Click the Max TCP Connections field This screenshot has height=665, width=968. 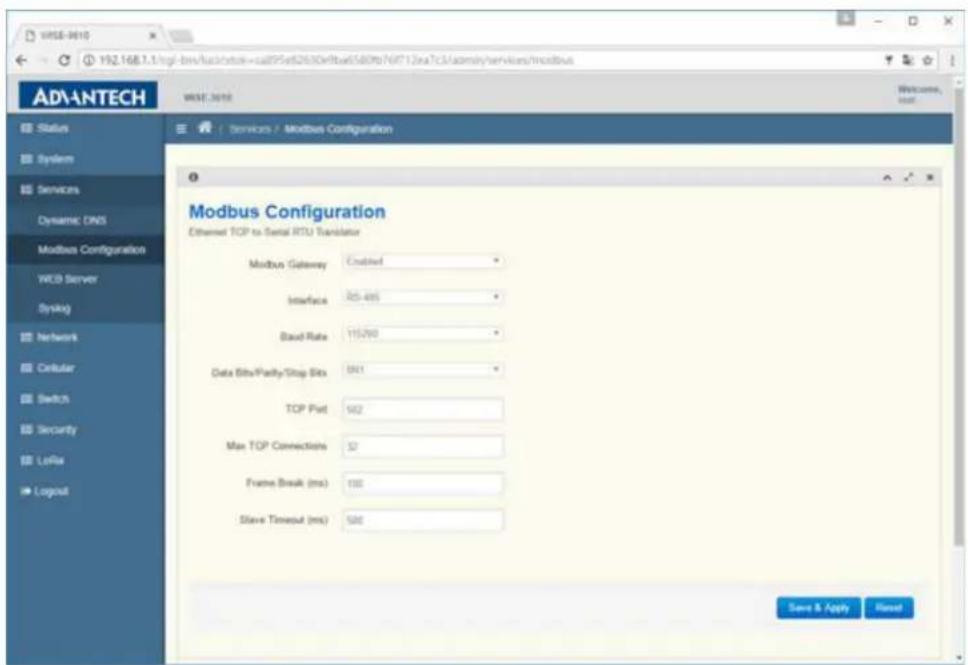click(x=423, y=446)
